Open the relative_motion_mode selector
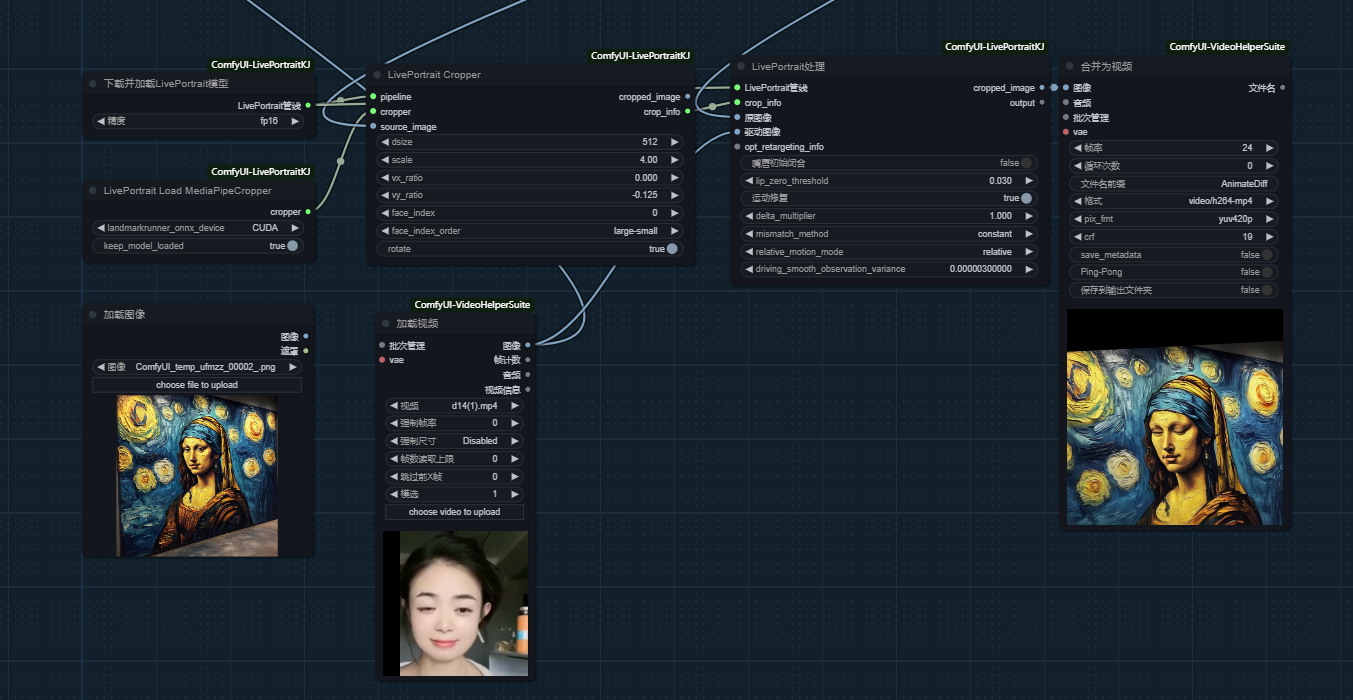 pyautogui.click(x=889, y=252)
